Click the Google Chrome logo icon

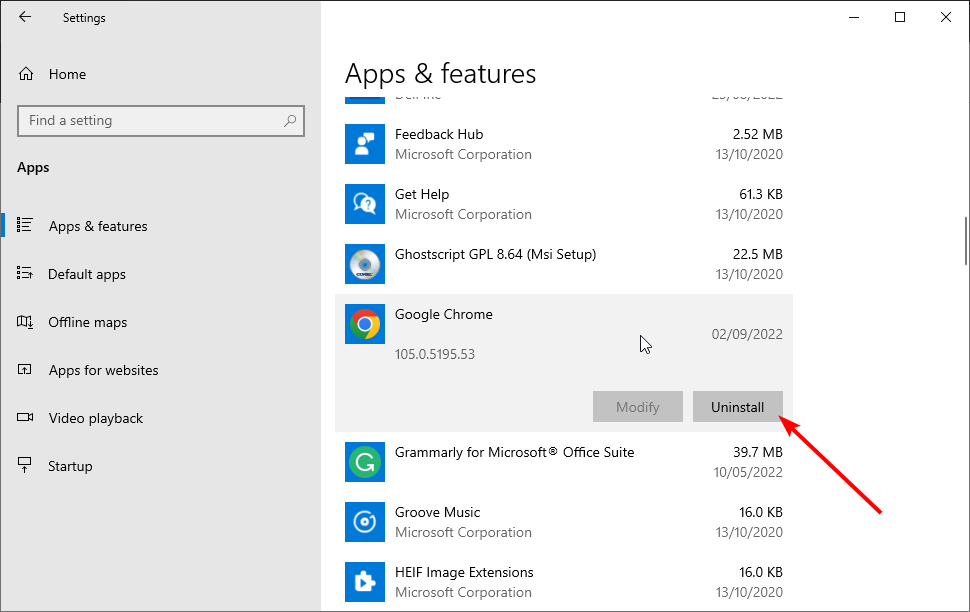[x=365, y=324]
